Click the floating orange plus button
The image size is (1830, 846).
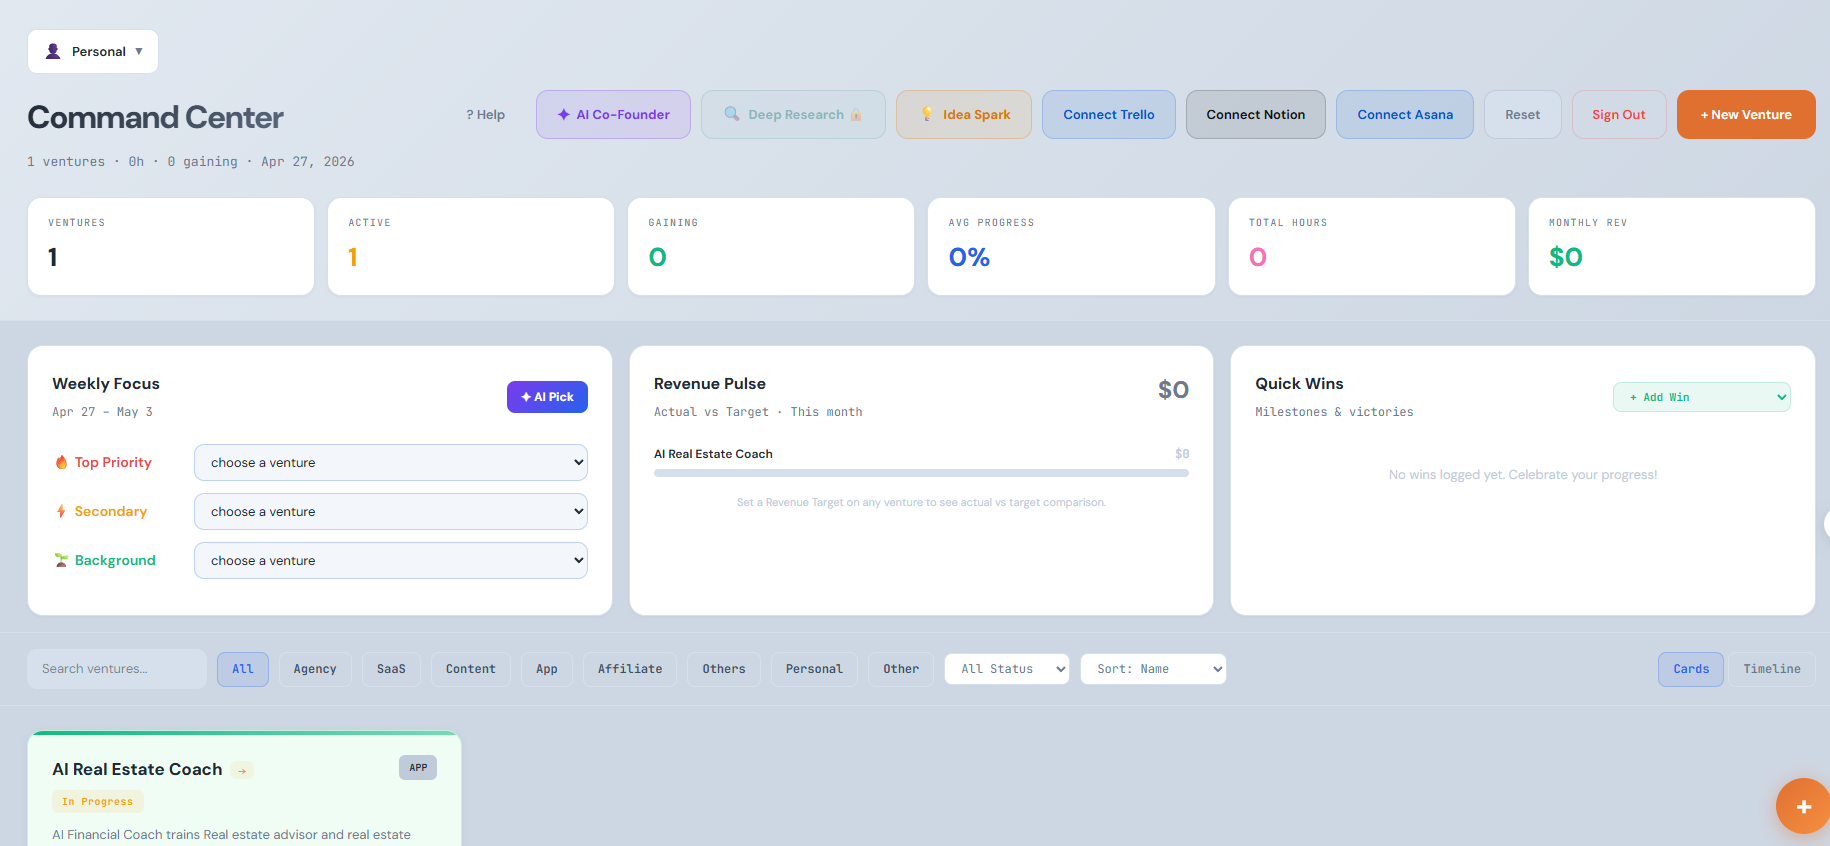[x=1803, y=806]
